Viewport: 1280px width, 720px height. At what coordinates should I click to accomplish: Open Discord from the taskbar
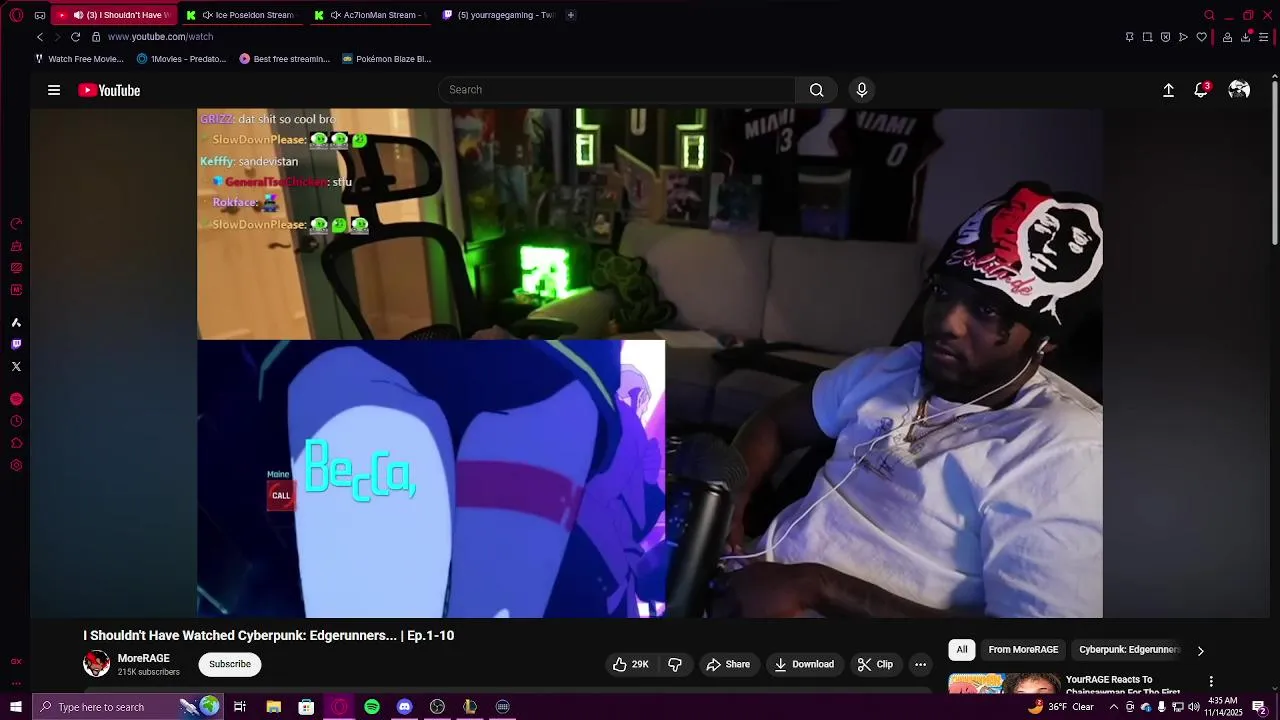(404, 707)
